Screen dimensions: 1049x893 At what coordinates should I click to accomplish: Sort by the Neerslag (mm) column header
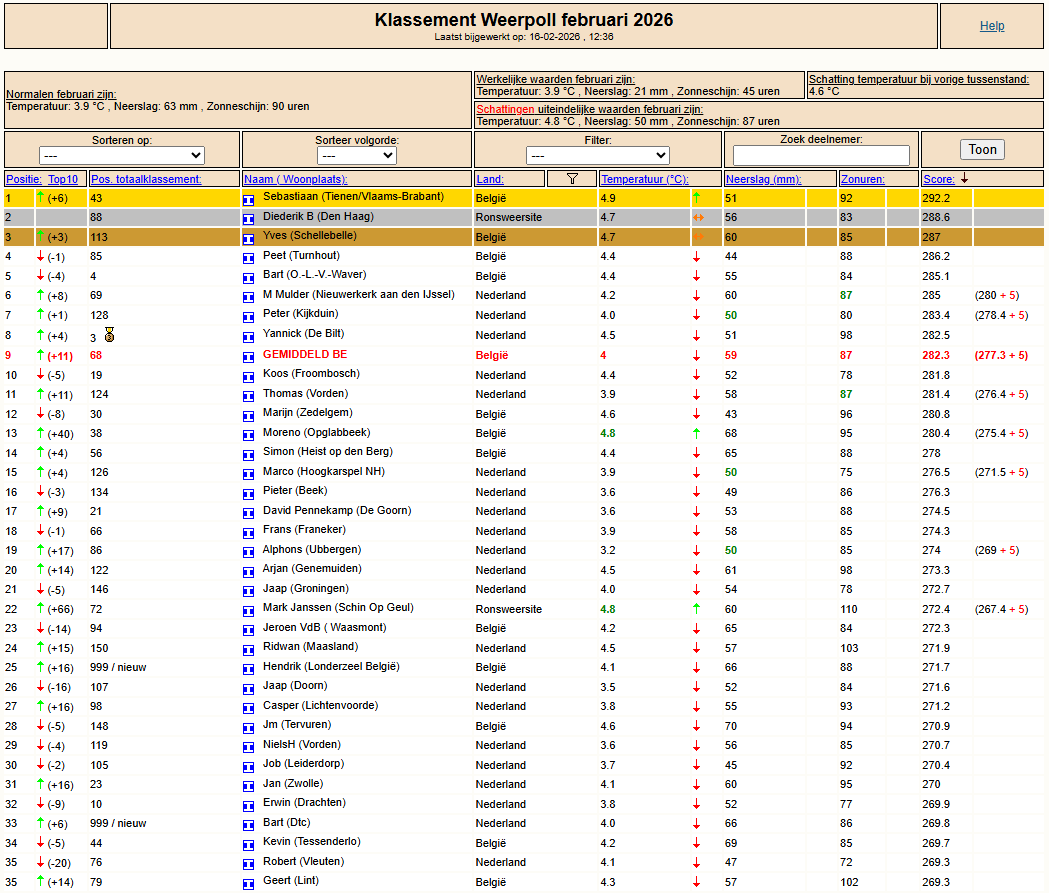click(763, 179)
